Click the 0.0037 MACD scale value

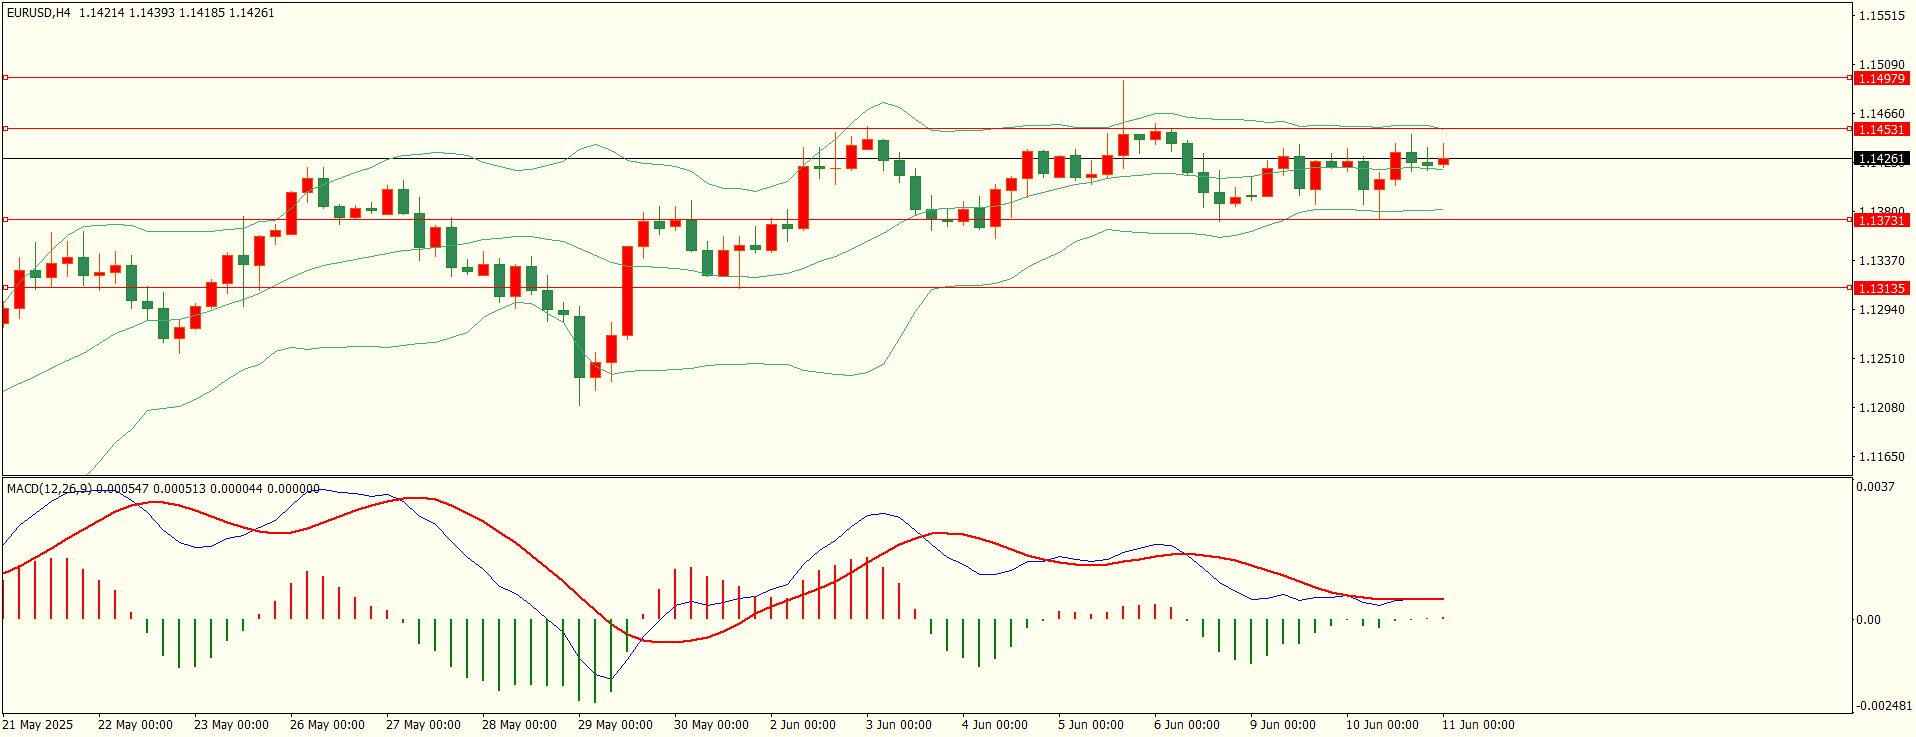pyautogui.click(x=1875, y=487)
